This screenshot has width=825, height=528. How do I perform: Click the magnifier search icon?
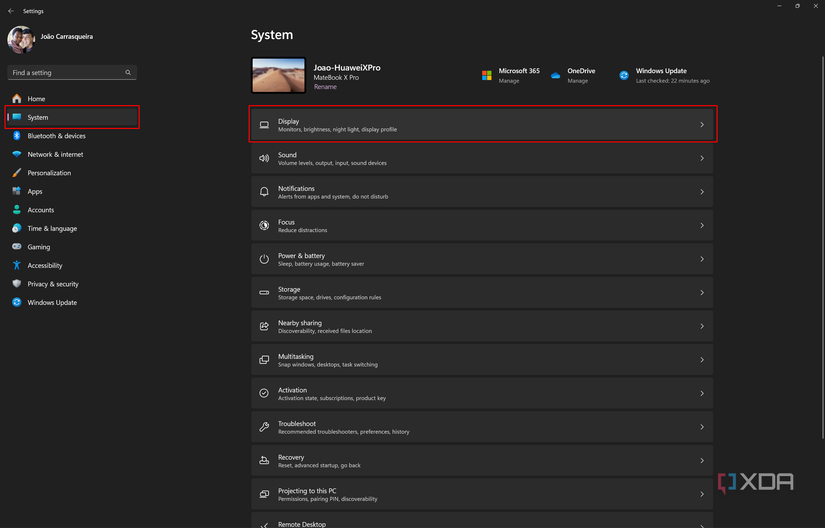pos(128,73)
